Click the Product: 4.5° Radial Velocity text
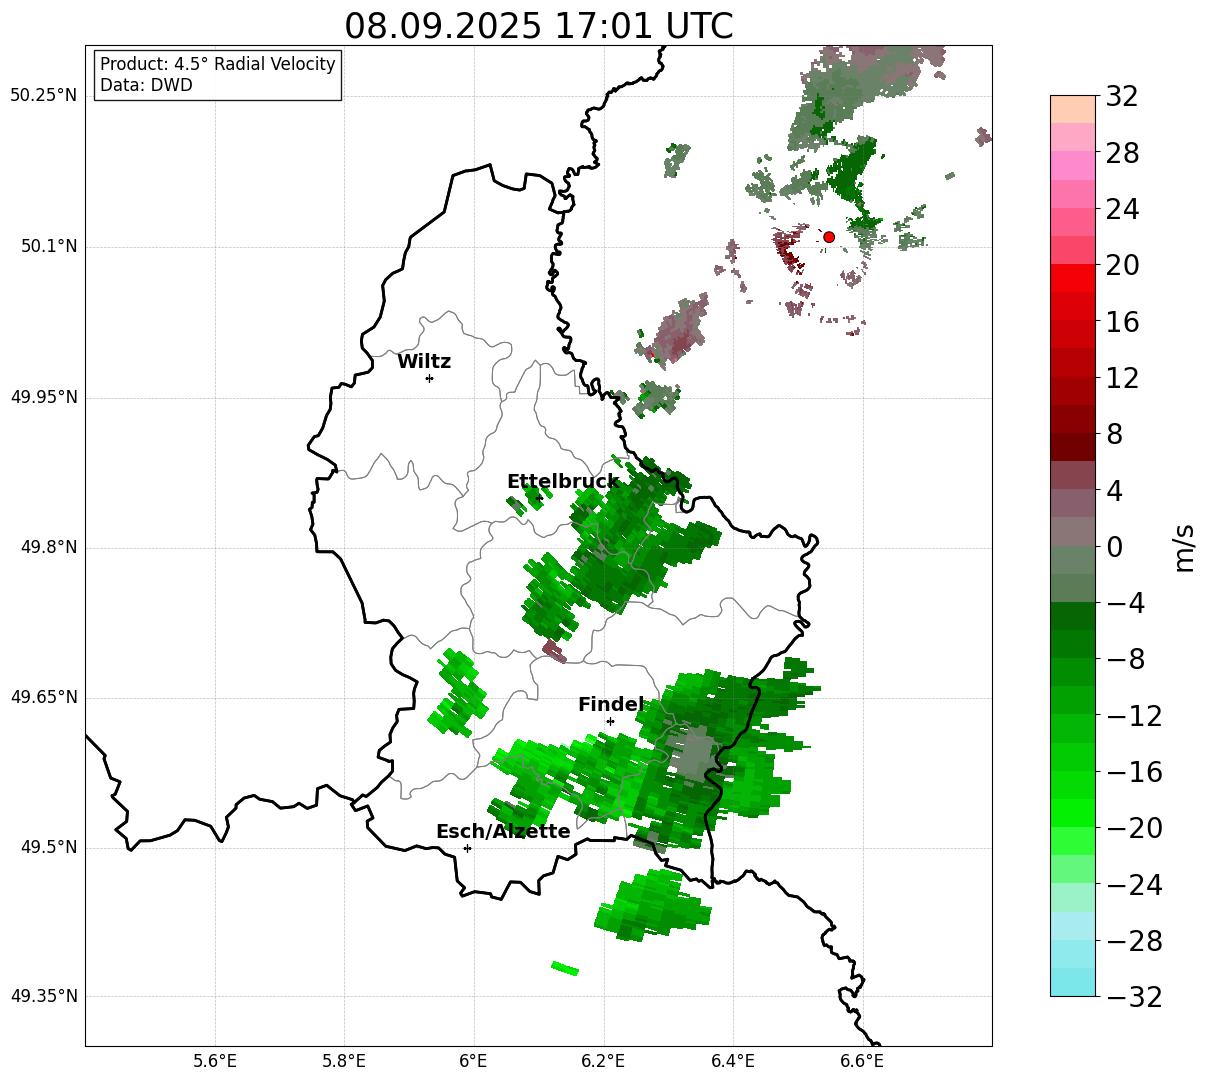This screenshot has width=1207, height=1081. tap(218, 64)
